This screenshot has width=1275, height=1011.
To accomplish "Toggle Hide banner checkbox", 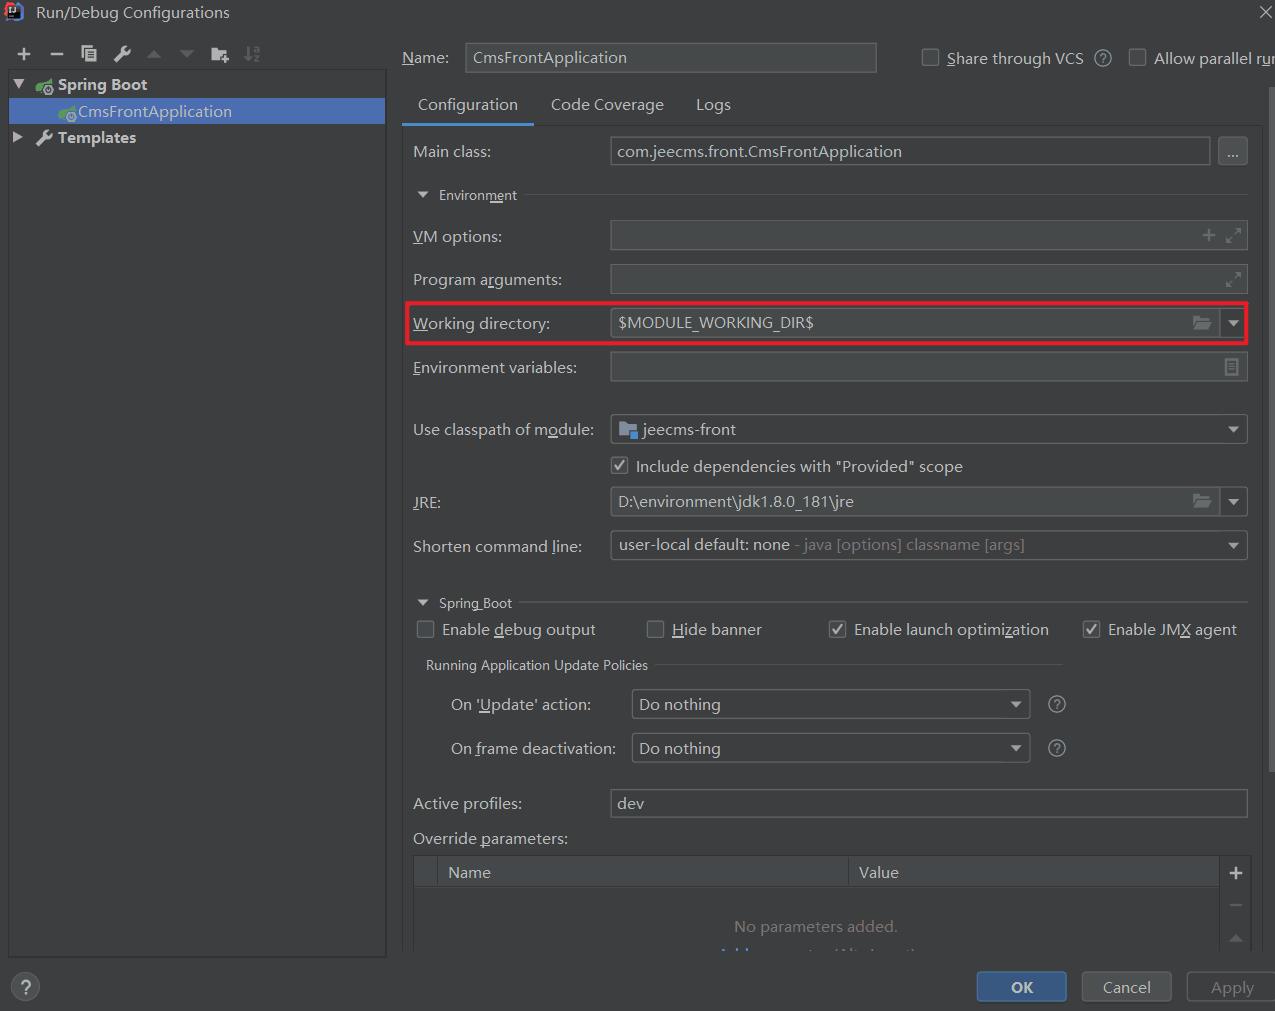I will [656, 629].
